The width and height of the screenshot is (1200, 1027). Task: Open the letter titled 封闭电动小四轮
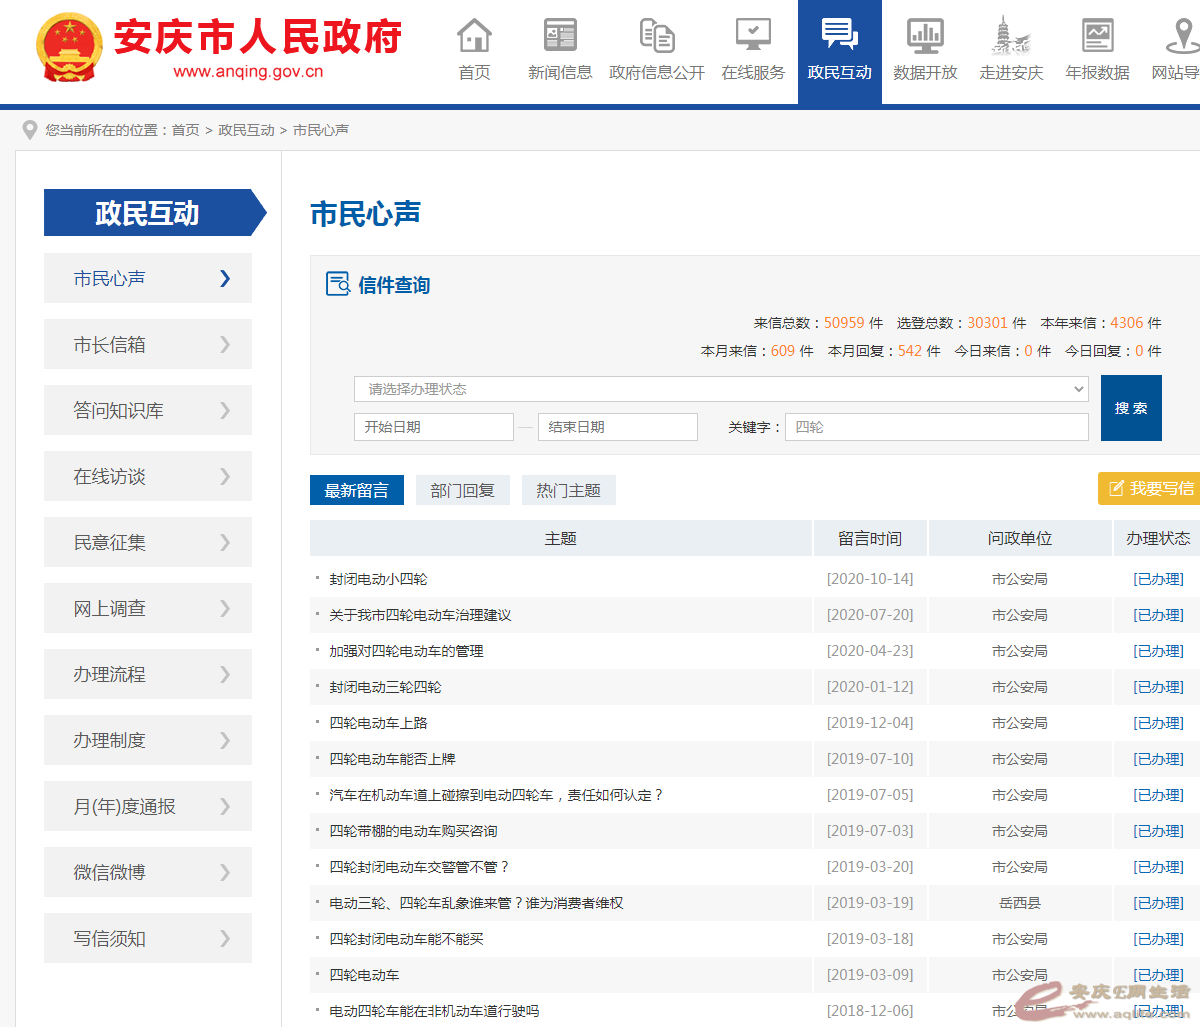tap(378, 579)
